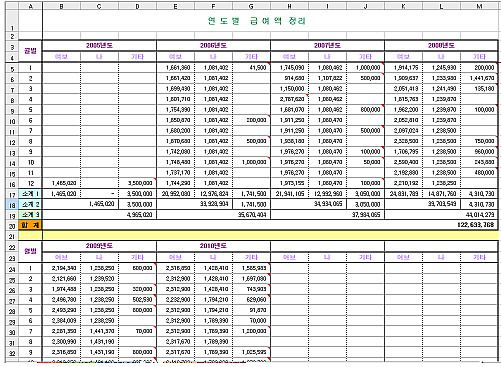The image size is (501, 367).
Task: Click the 2006년도 year heading
Action: [x=213, y=46]
